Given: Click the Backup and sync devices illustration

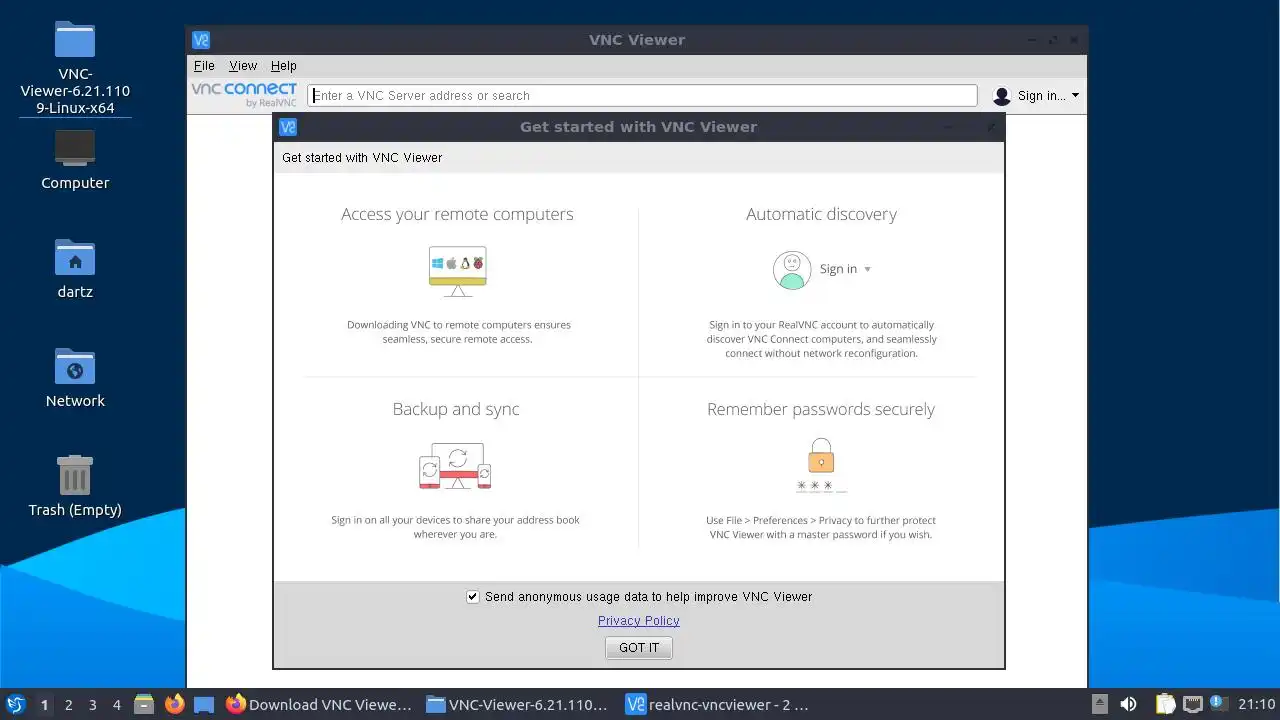Looking at the screenshot, I should [456, 466].
